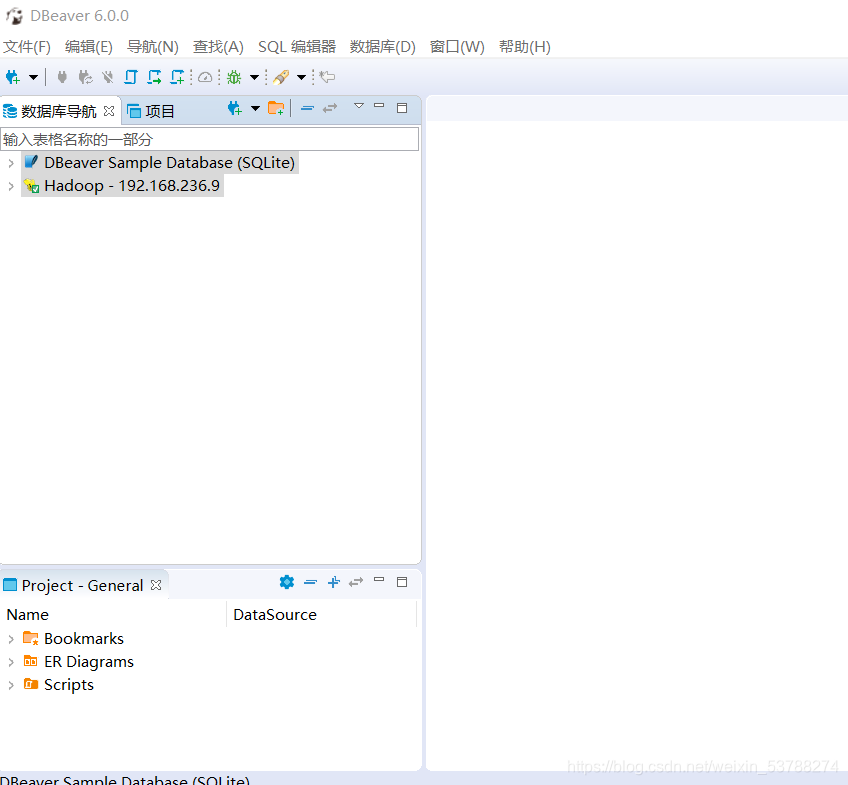848x785 pixels.
Task: Select the Scripts folder row
Action: point(69,685)
